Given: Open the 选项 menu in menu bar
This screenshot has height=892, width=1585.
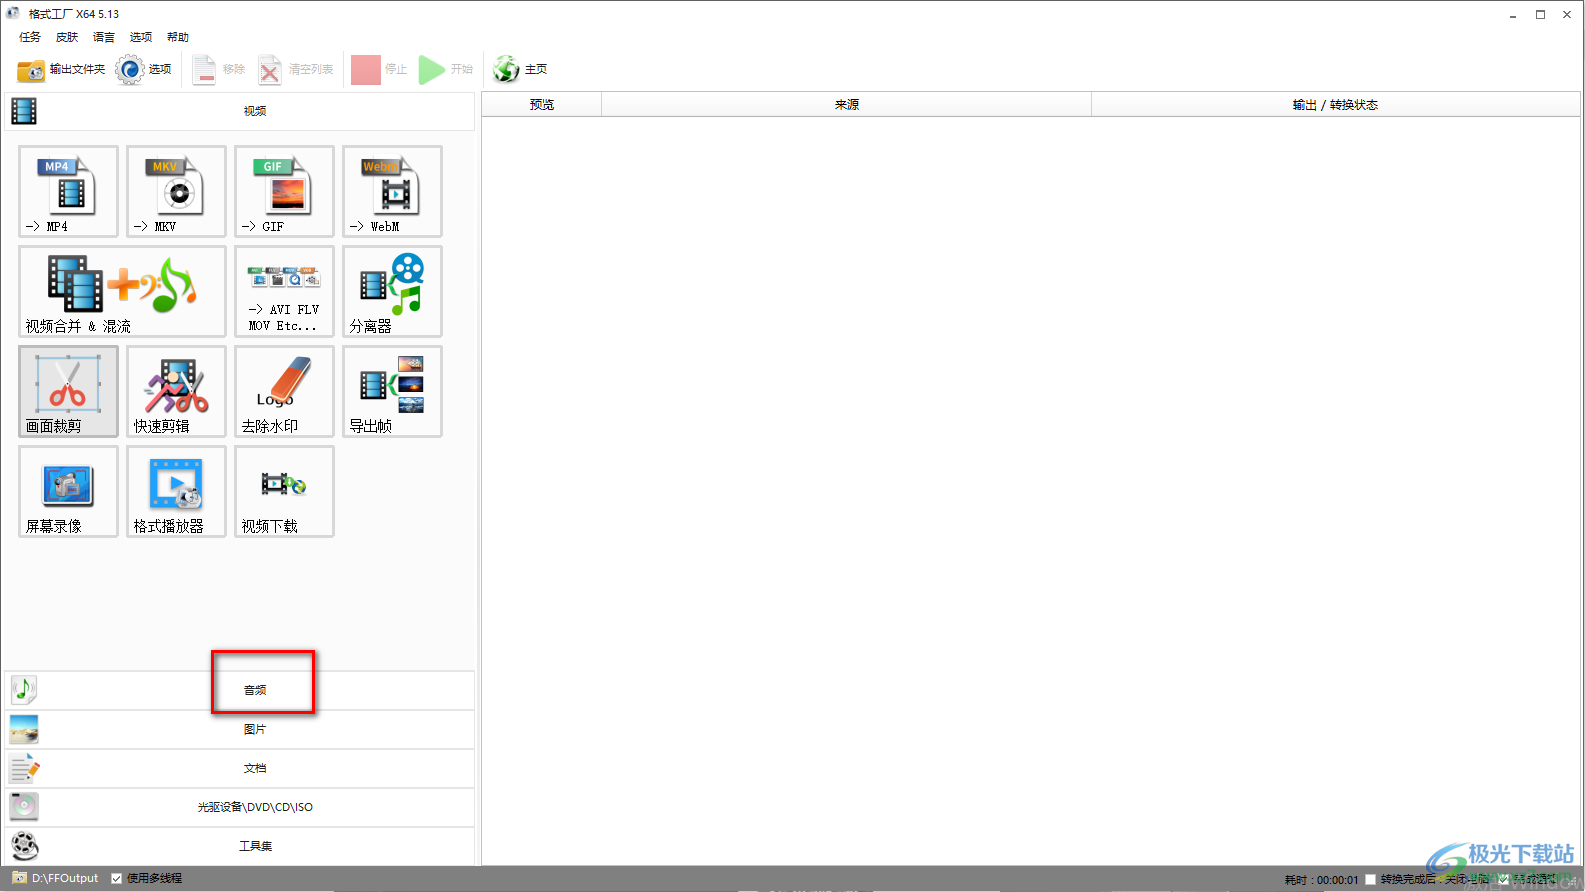Looking at the screenshot, I should coord(141,37).
